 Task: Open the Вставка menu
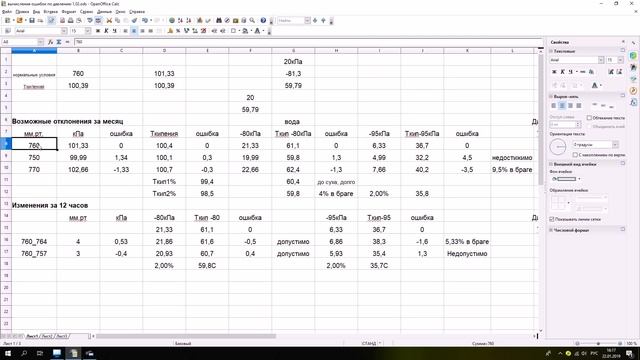tap(51, 12)
